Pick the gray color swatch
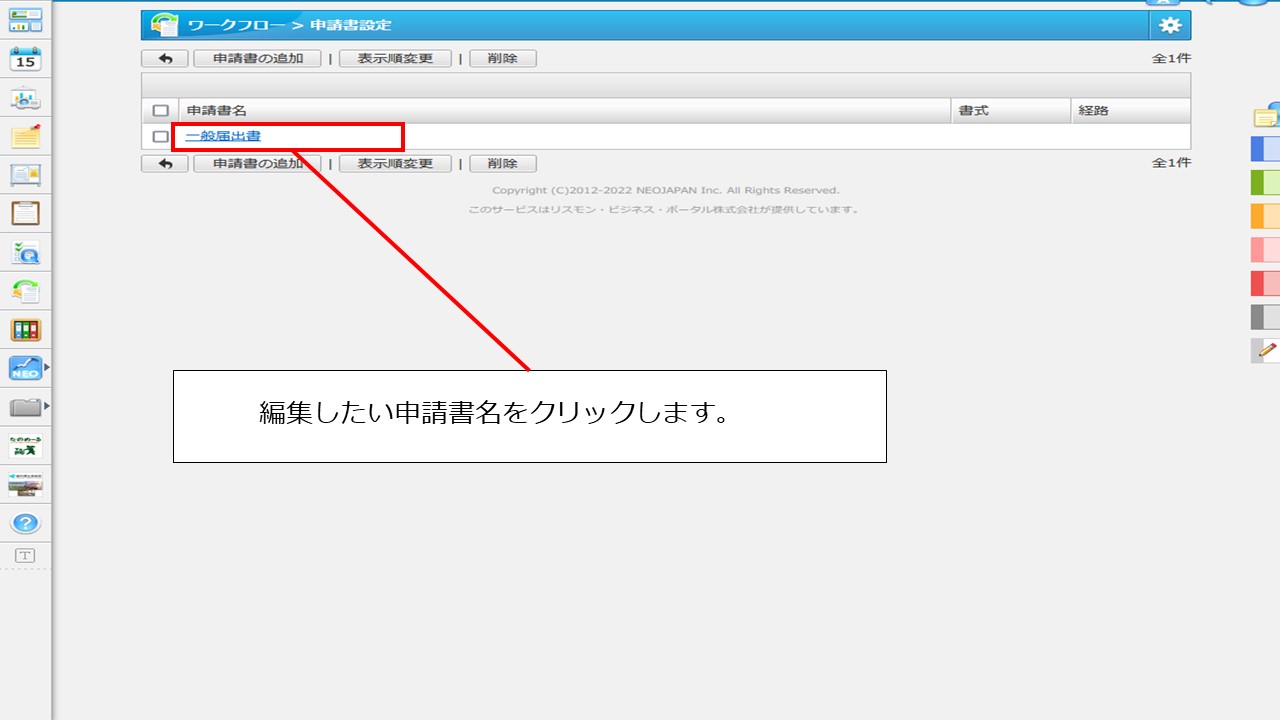Screen dimensions: 1280x720 coord(1265,317)
